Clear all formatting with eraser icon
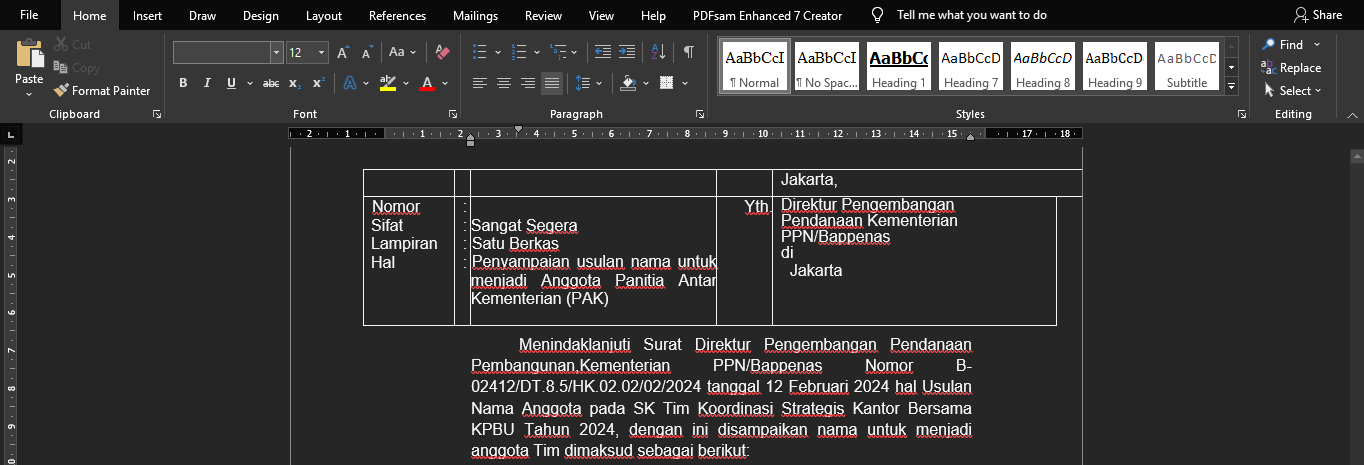This screenshot has width=1364, height=465. [x=443, y=52]
